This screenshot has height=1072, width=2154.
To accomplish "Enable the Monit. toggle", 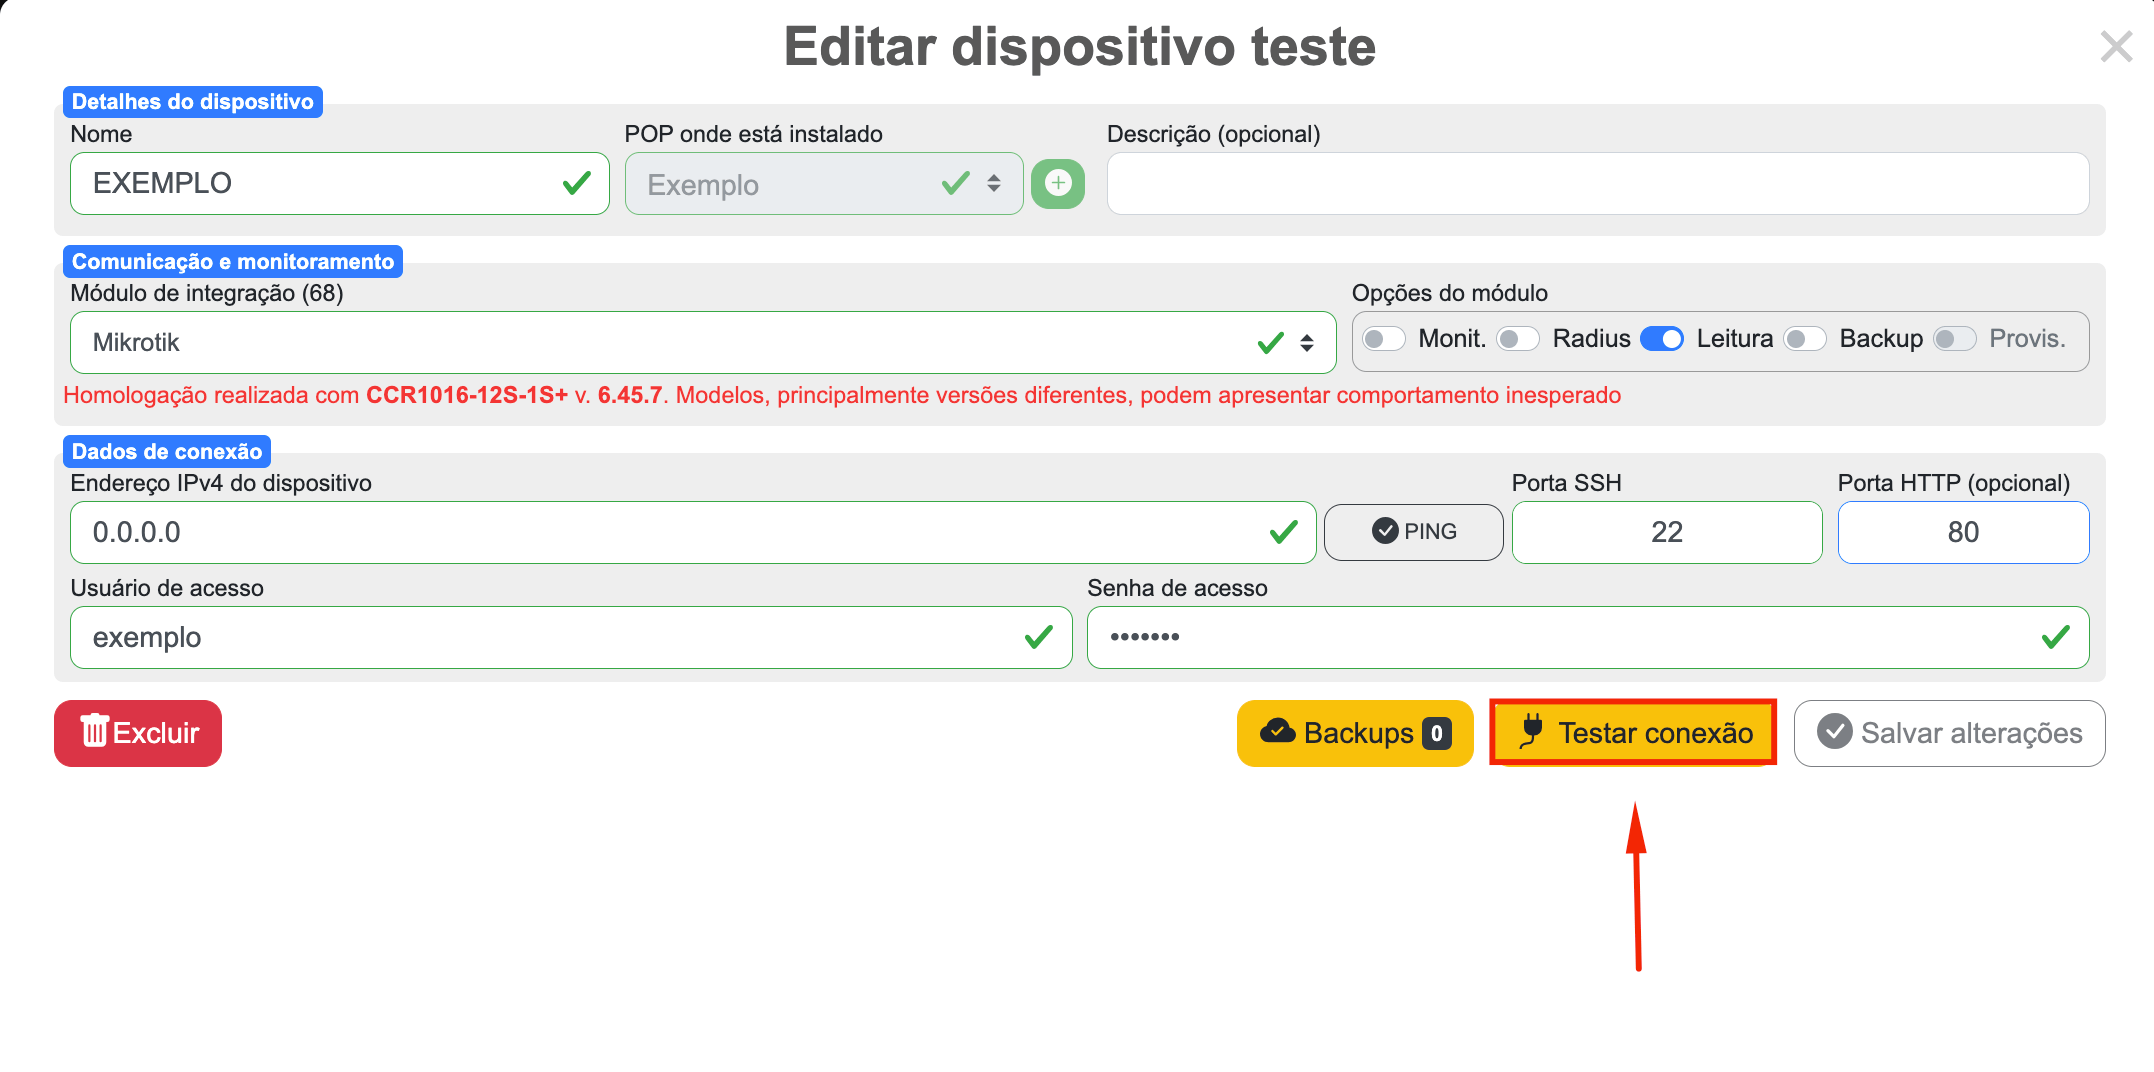I will tap(1383, 339).
